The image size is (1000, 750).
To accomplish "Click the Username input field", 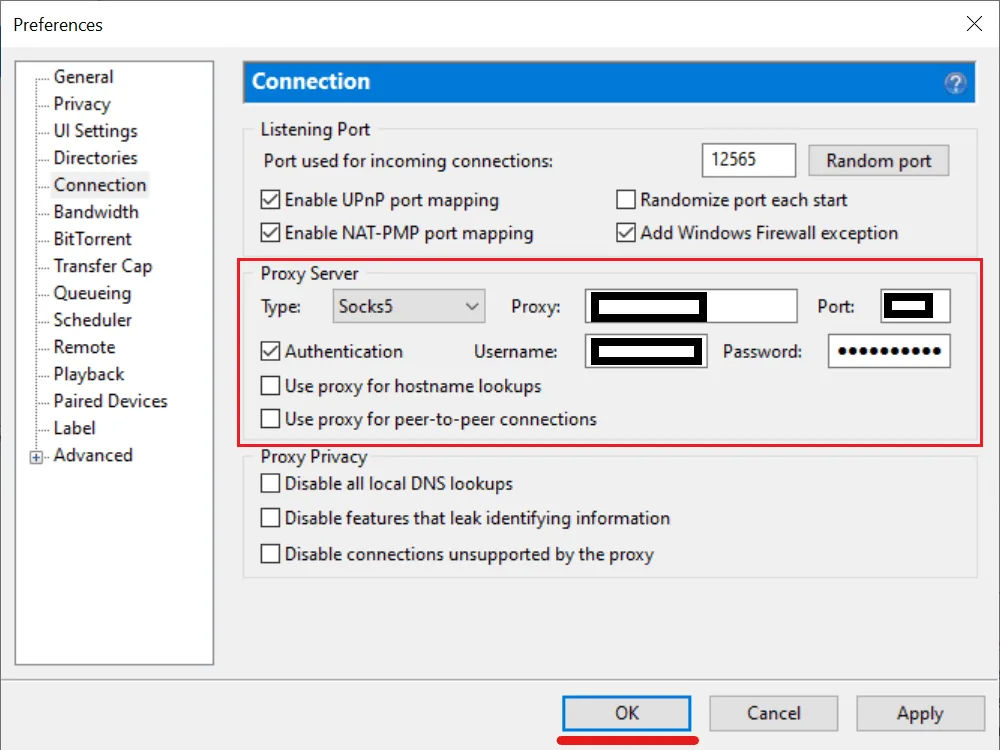I will coord(646,351).
